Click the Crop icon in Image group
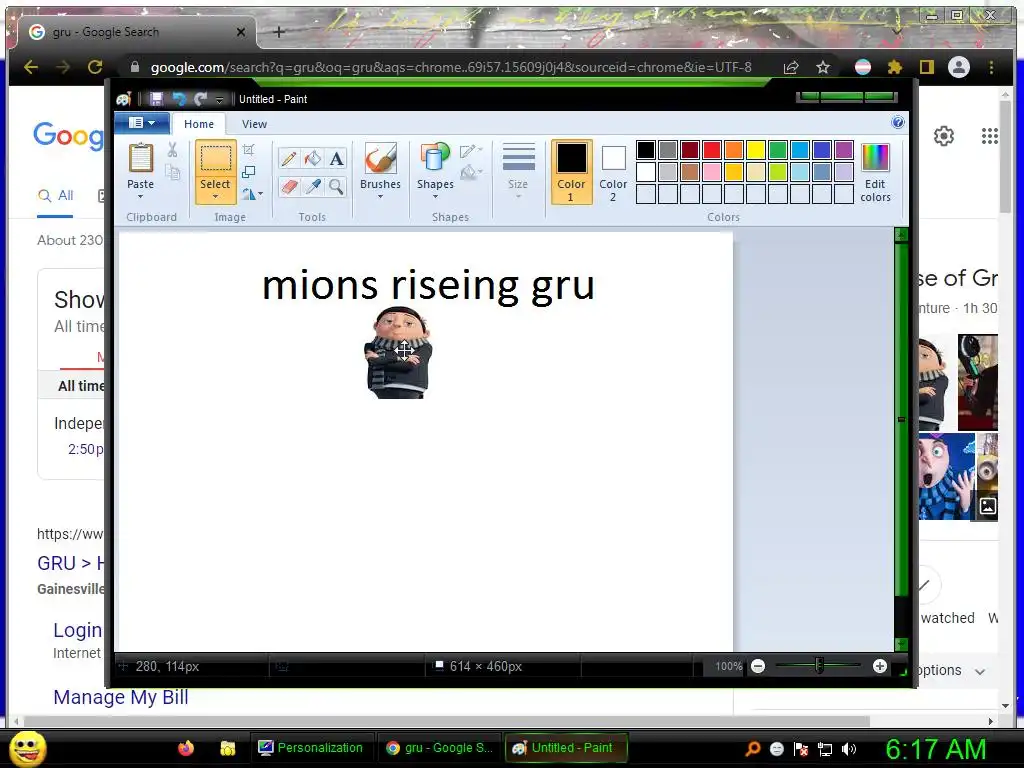The width and height of the screenshot is (1024, 768). click(249, 150)
